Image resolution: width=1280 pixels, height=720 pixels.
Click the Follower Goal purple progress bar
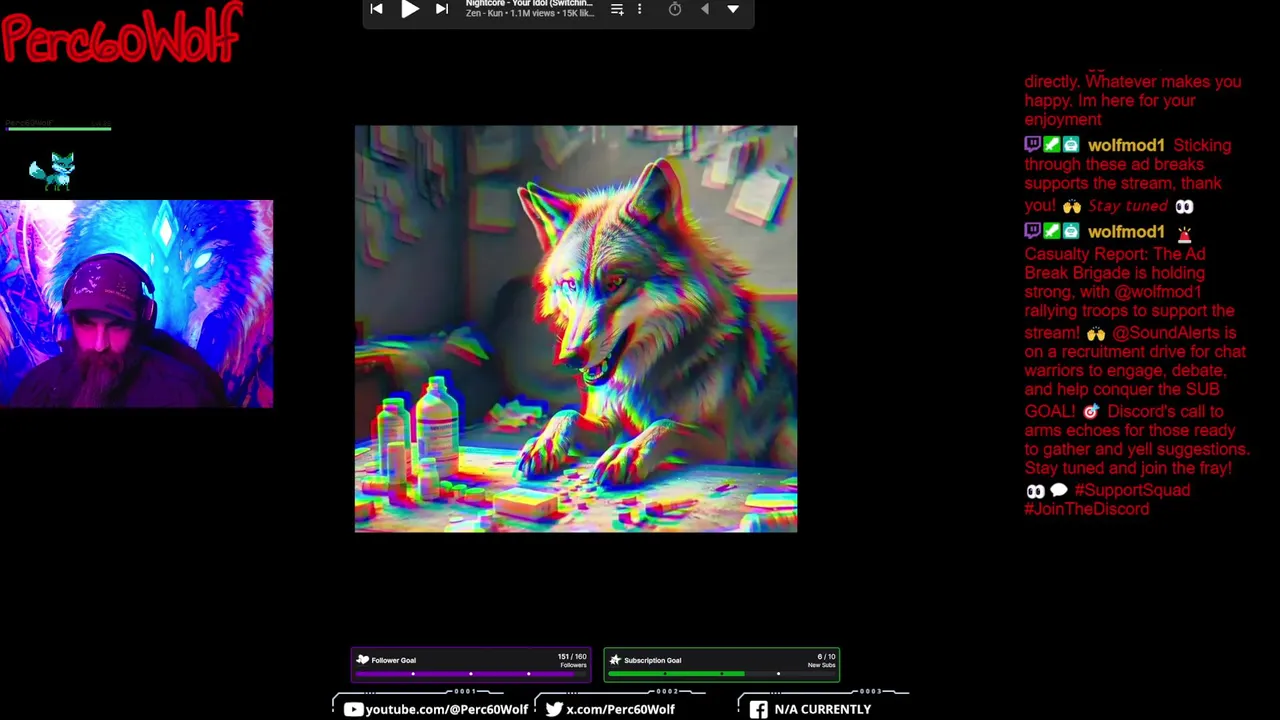point(470,674)
